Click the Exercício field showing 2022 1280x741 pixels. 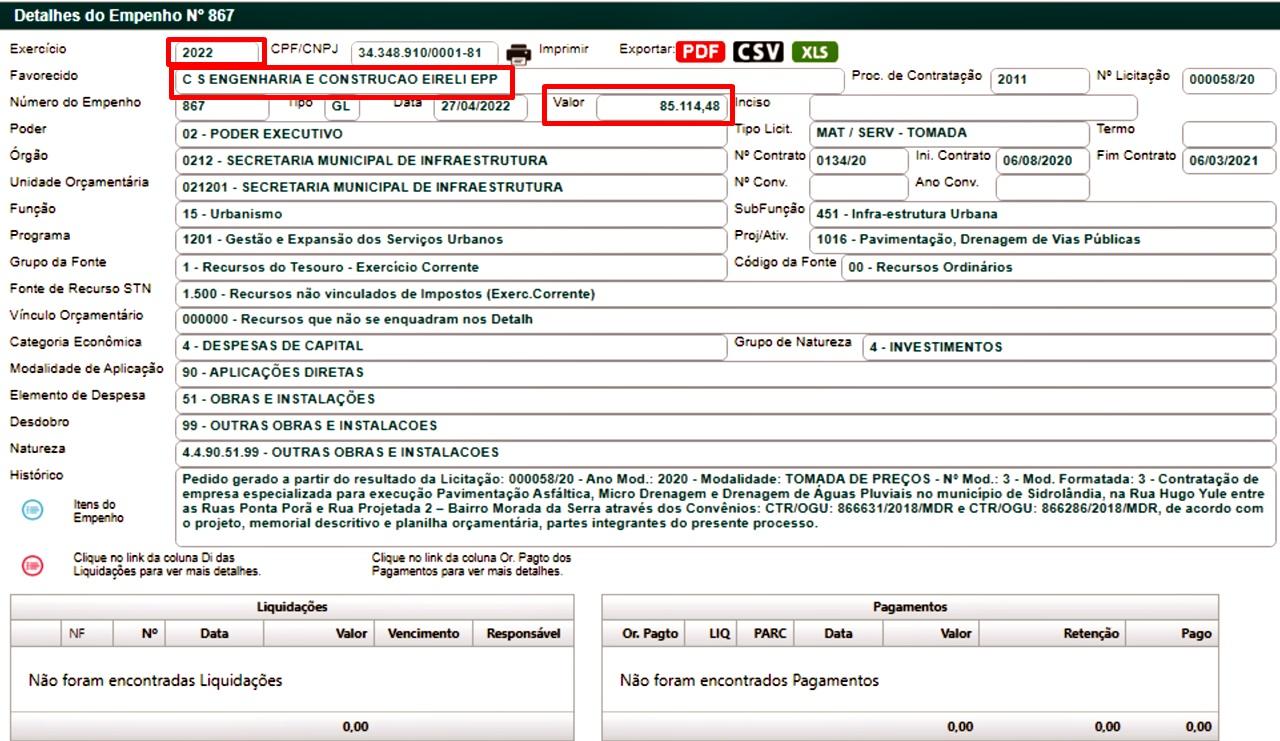pyautogui.click(x=217, y=53)
